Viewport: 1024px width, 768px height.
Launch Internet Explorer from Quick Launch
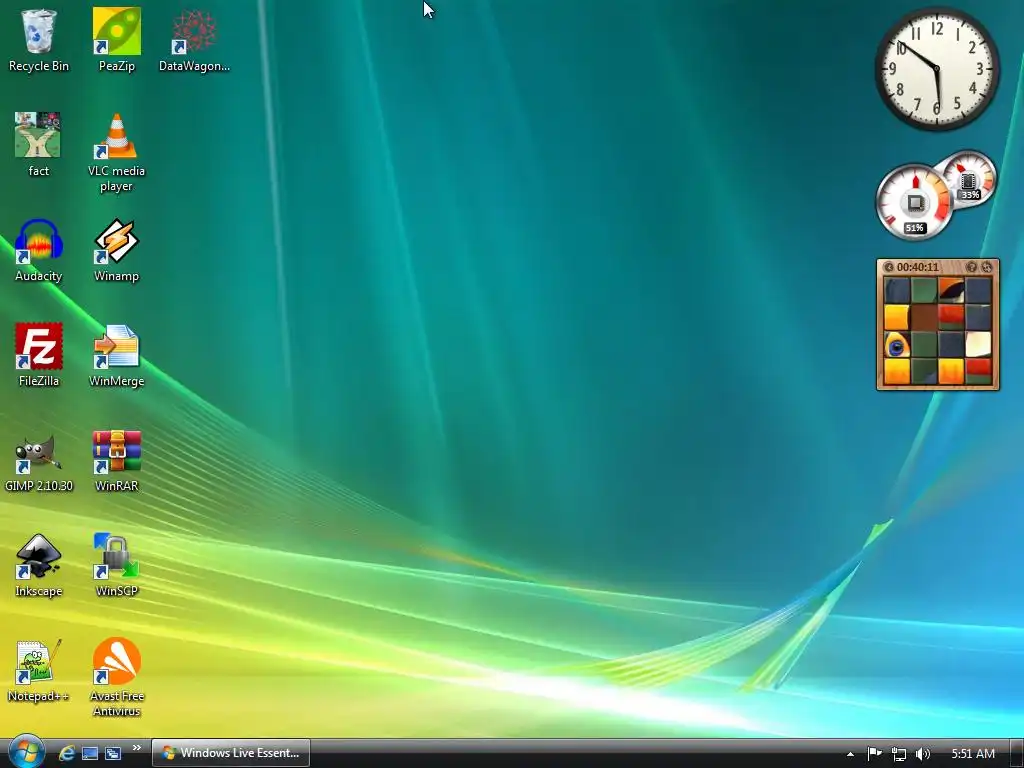[x=67, y=753]
